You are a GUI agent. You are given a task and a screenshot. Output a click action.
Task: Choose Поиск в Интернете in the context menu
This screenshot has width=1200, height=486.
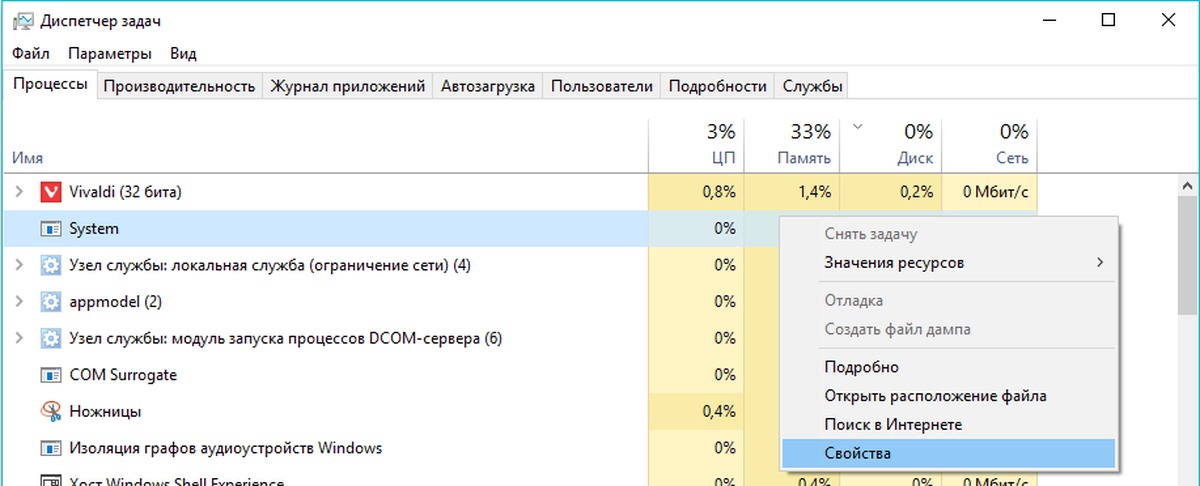pos(948,425)
